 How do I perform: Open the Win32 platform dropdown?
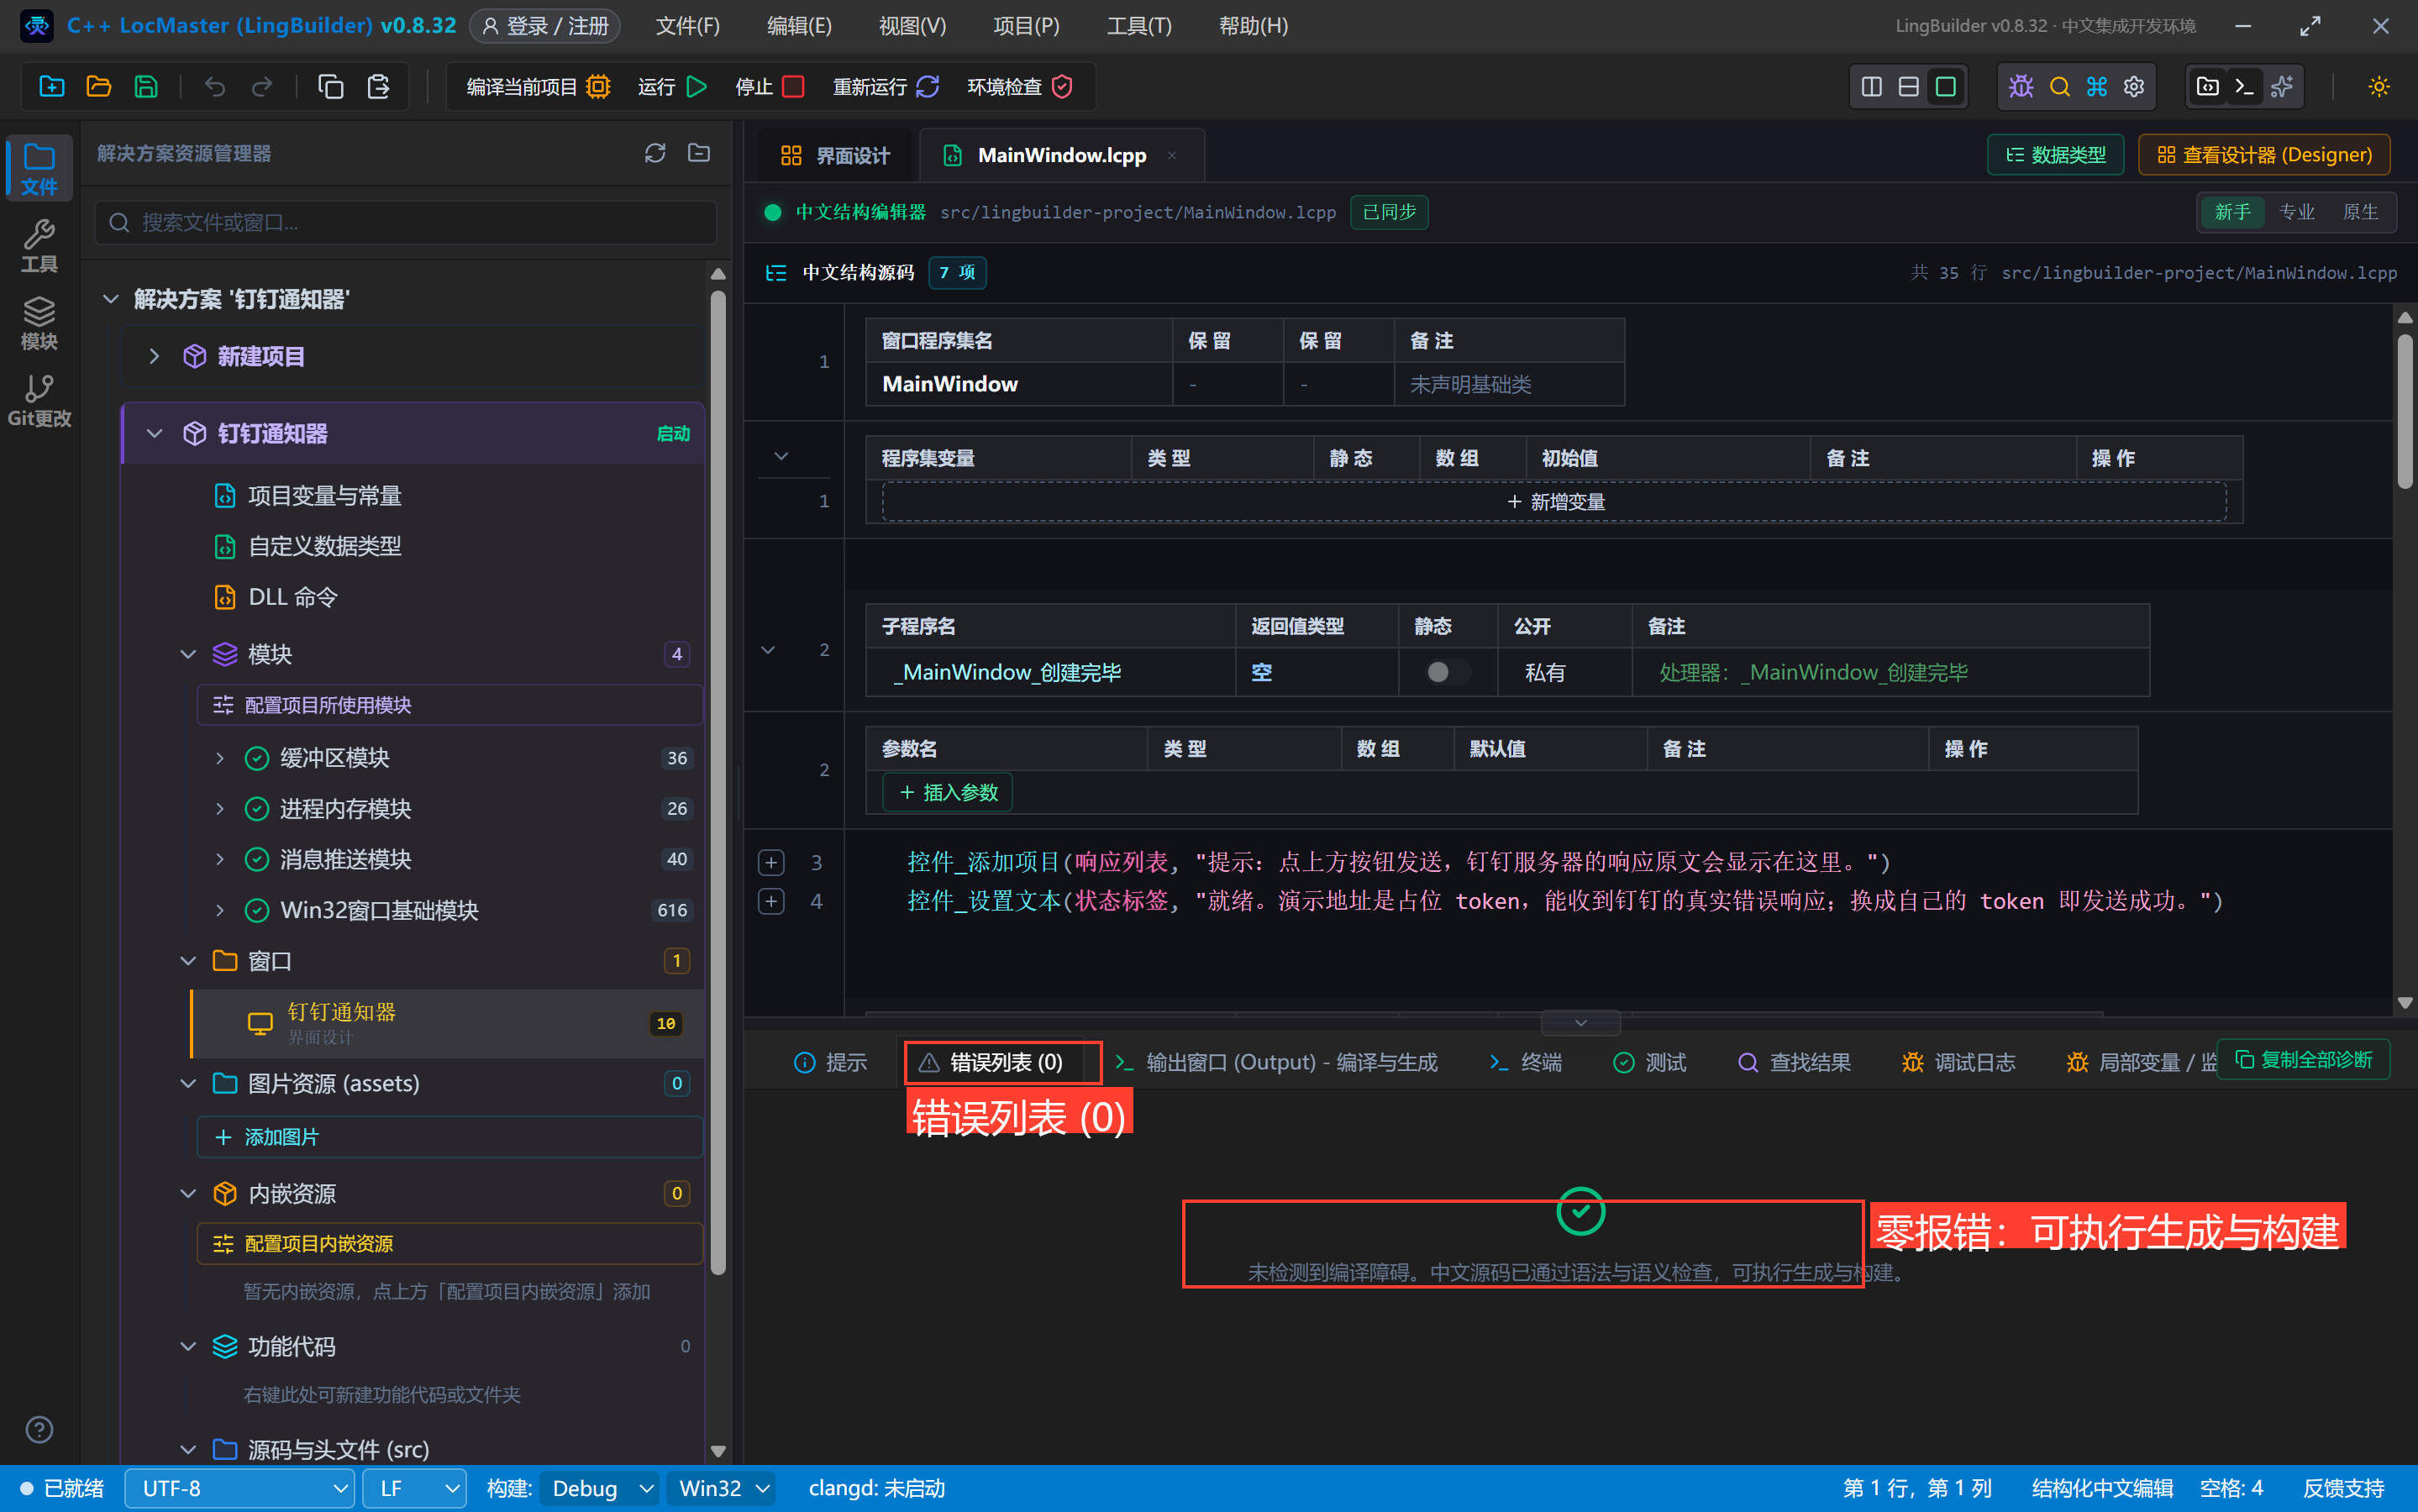point(722,1488)
